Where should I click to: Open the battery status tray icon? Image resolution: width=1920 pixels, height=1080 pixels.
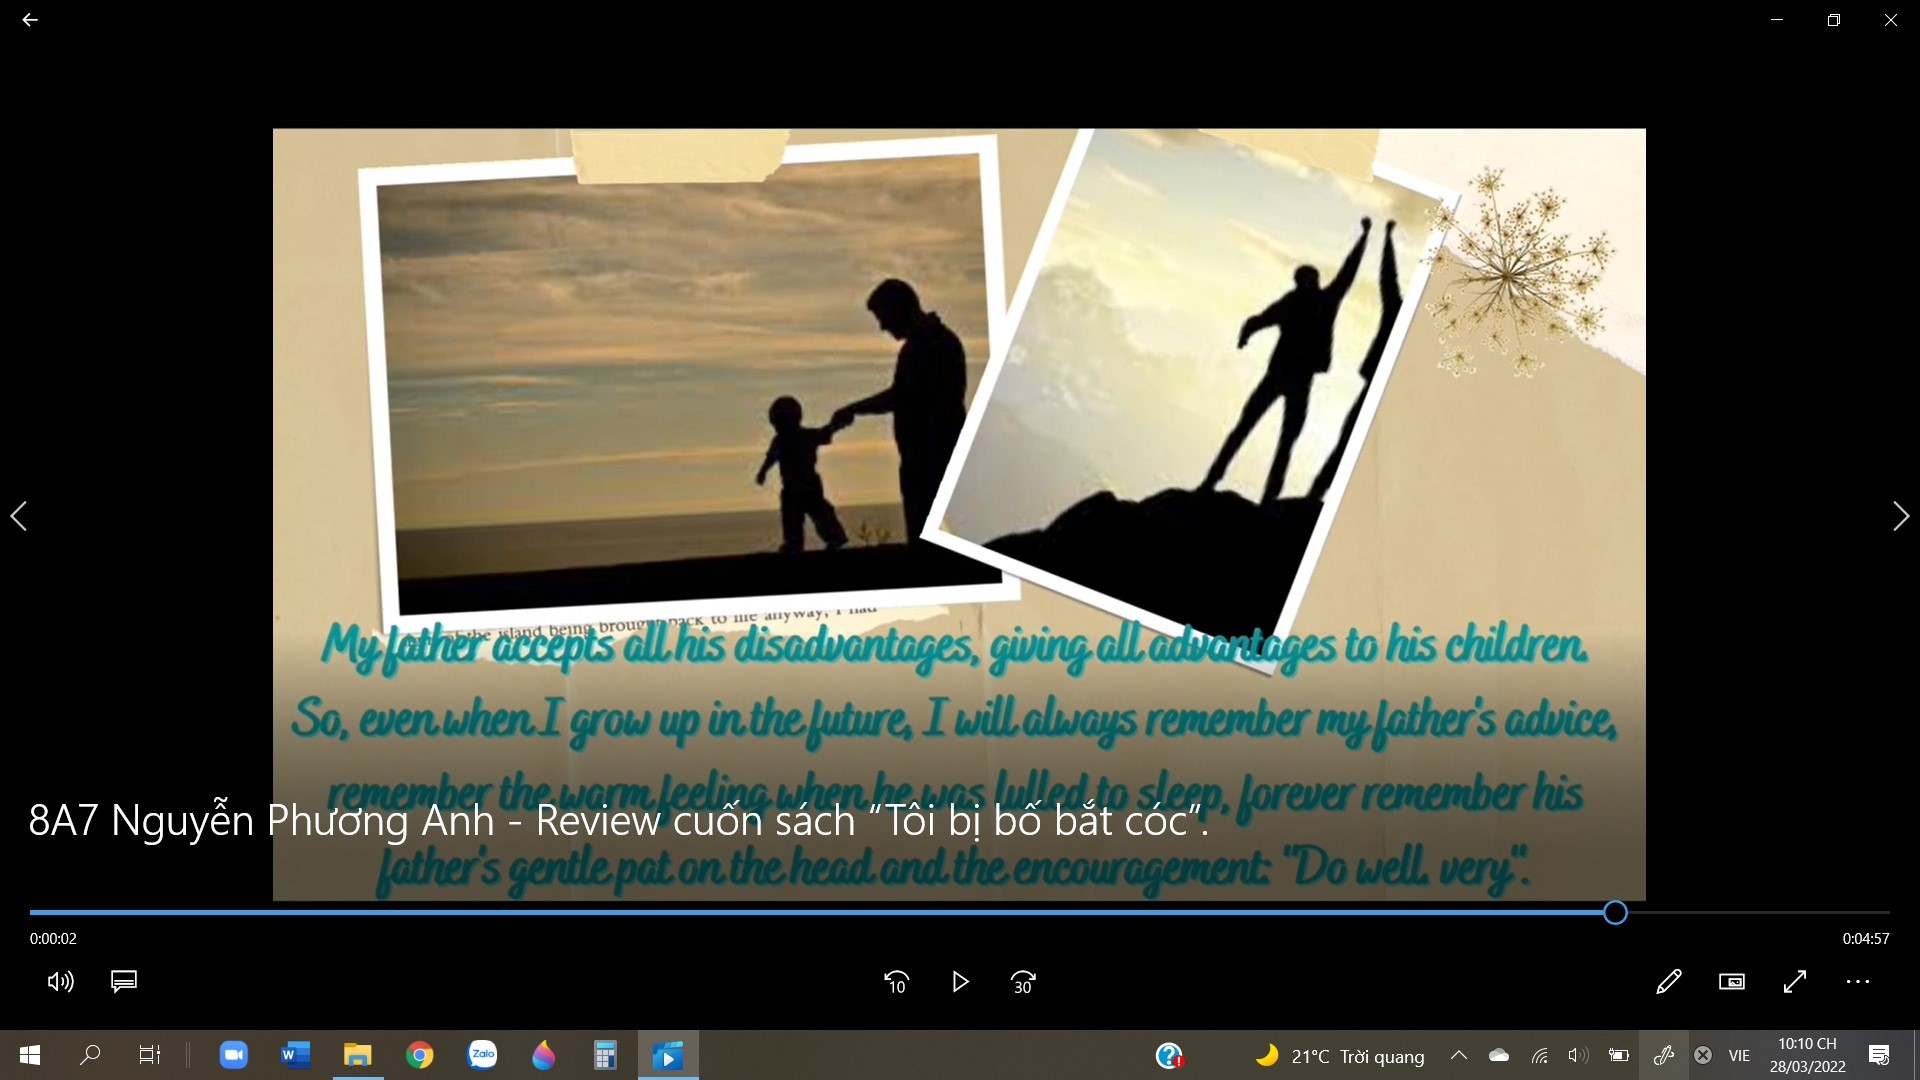[1618, 1055]
